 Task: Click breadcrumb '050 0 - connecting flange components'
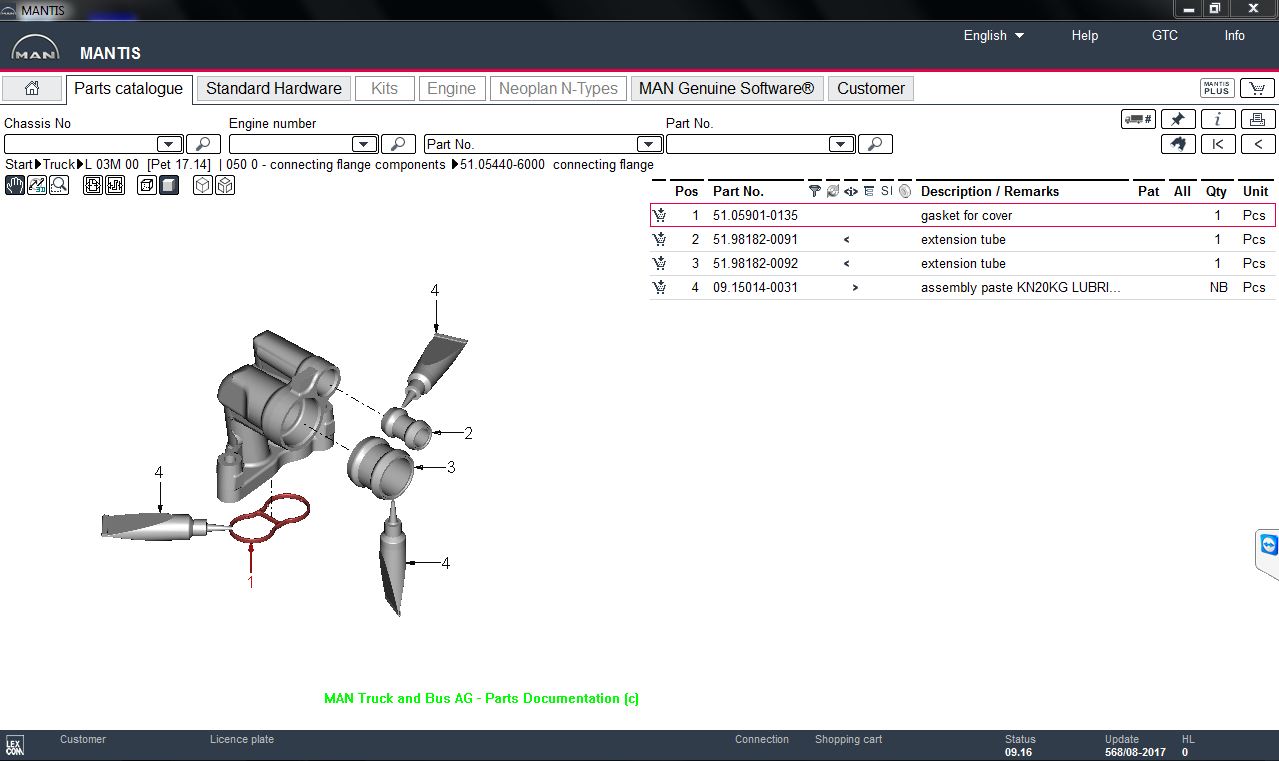coord(336,164)
